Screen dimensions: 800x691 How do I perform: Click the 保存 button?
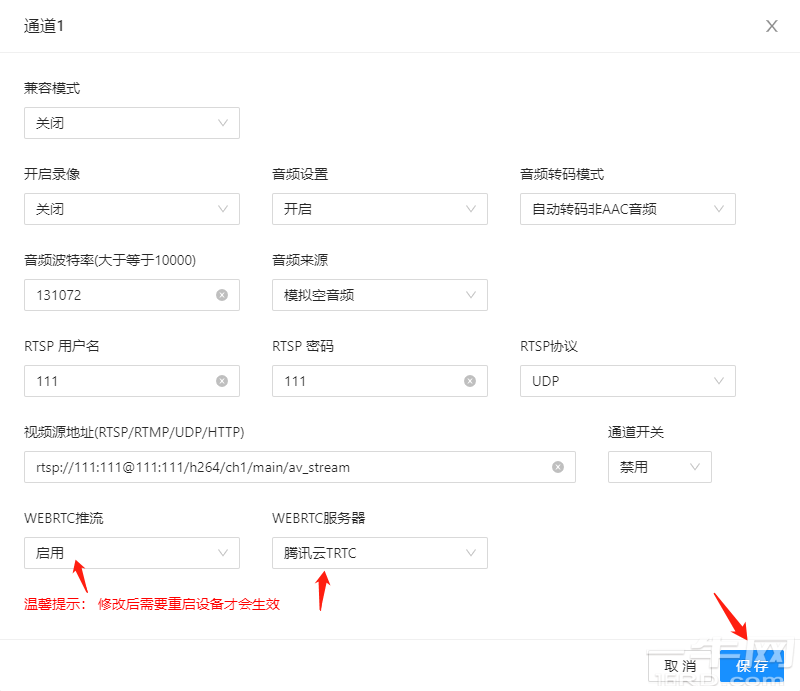(x=752, y=666)
